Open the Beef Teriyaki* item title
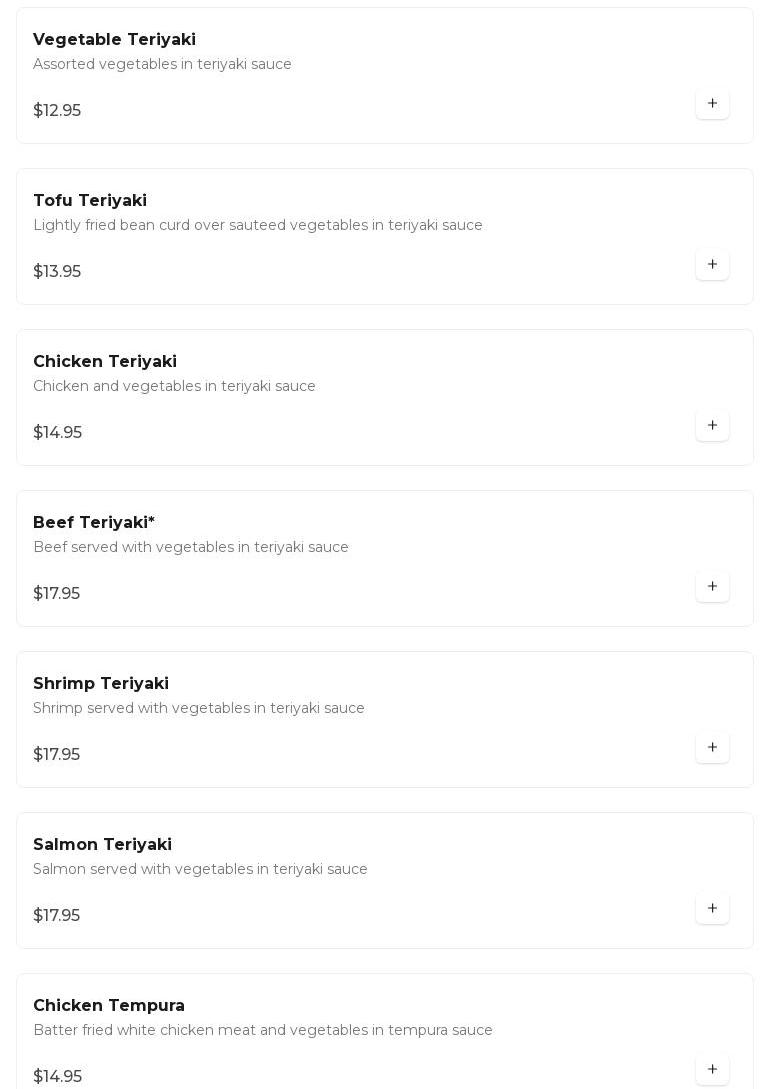 (x=94, y=523)
